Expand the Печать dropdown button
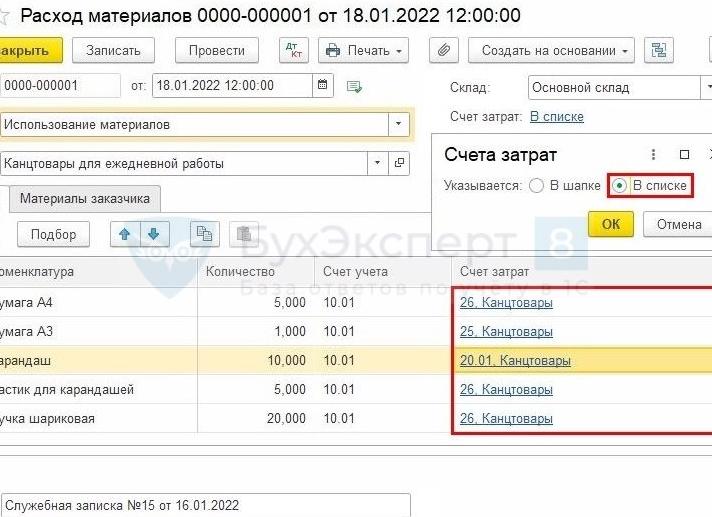Viewport: 712px width, 517px height. tap(363, 50)
